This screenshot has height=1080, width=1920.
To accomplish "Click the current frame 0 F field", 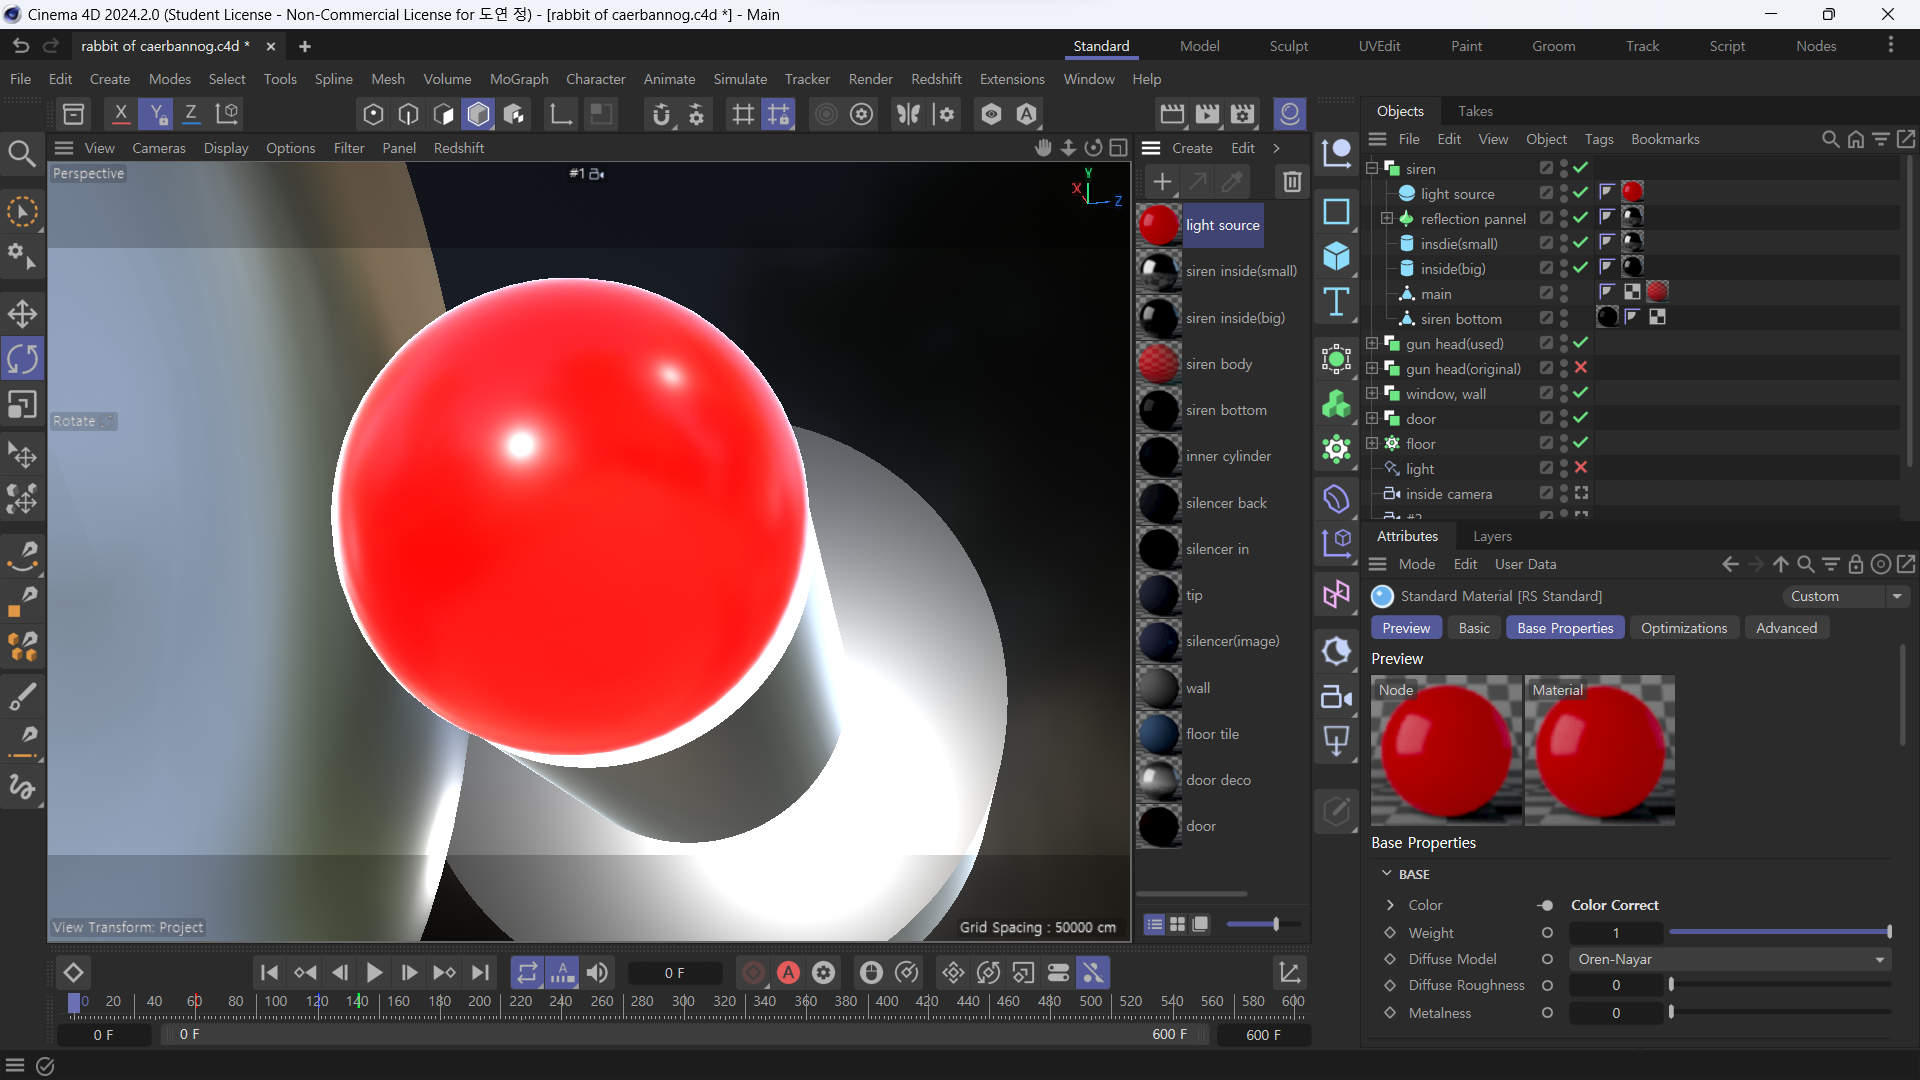I will pyautogui.click(x=675, y=973).
